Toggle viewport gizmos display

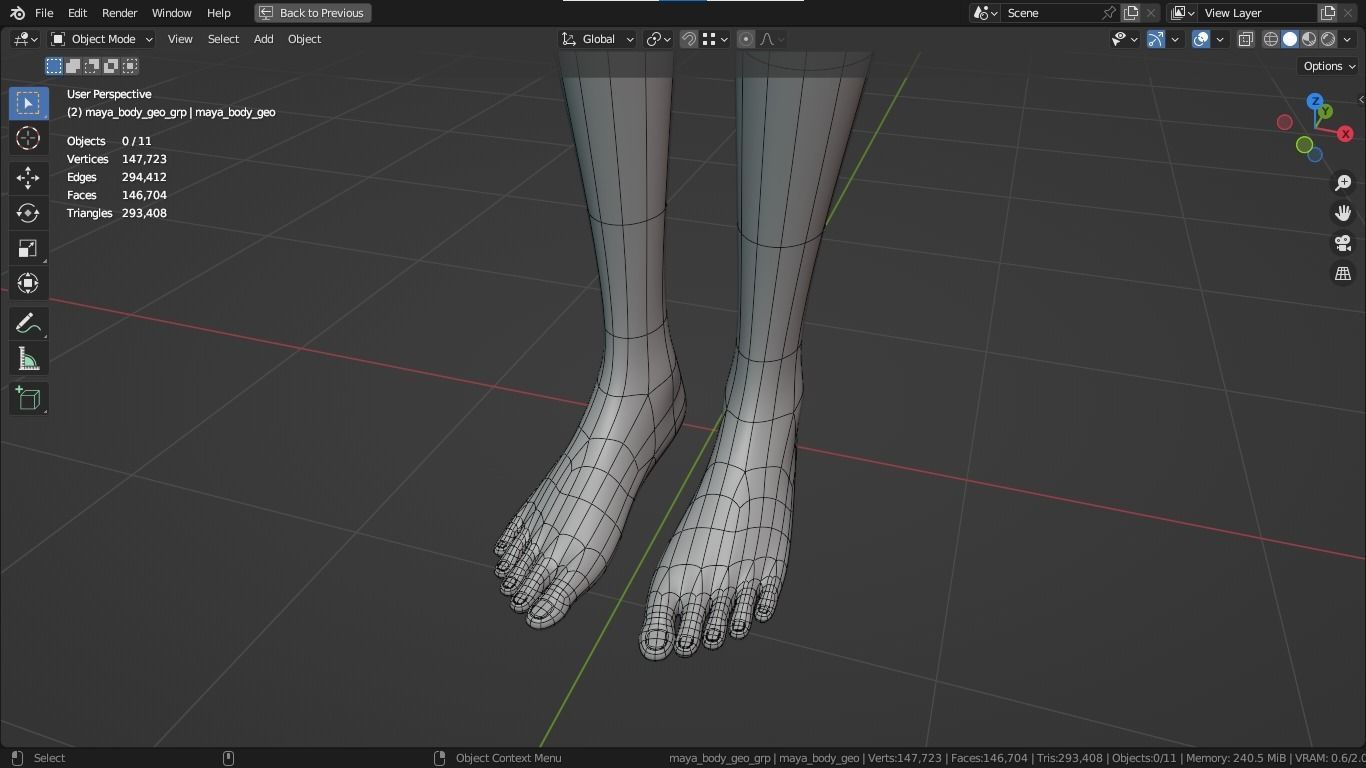click(x=1155, y=39)
